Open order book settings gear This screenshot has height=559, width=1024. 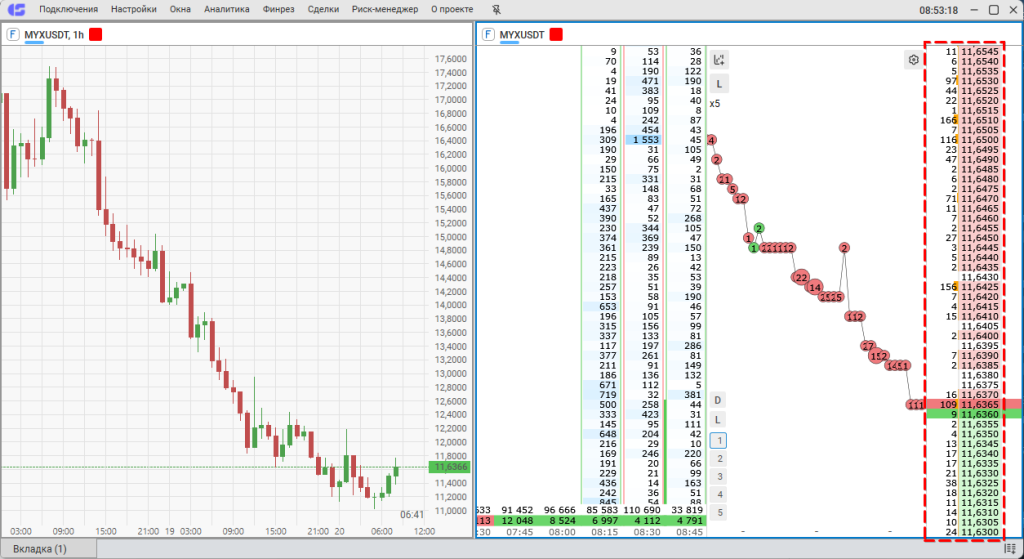(913, 60)
